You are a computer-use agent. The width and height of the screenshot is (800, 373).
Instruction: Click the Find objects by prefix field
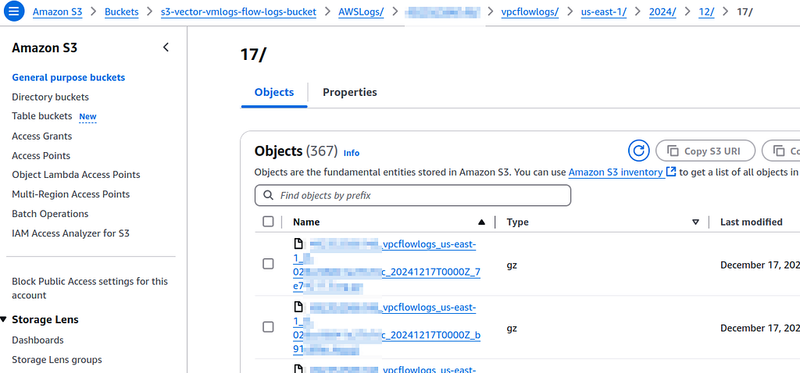[x=412, y=195]
